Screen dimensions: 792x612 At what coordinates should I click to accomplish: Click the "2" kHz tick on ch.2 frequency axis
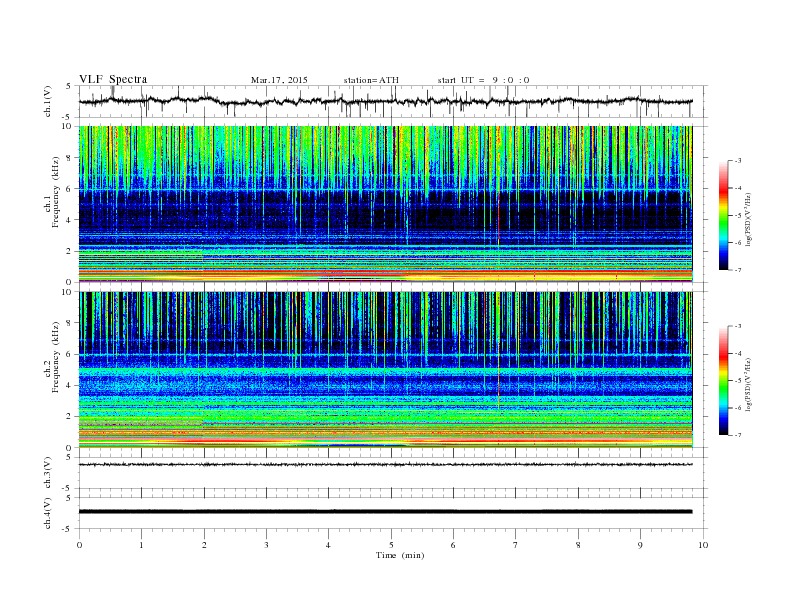pos(69,417)
